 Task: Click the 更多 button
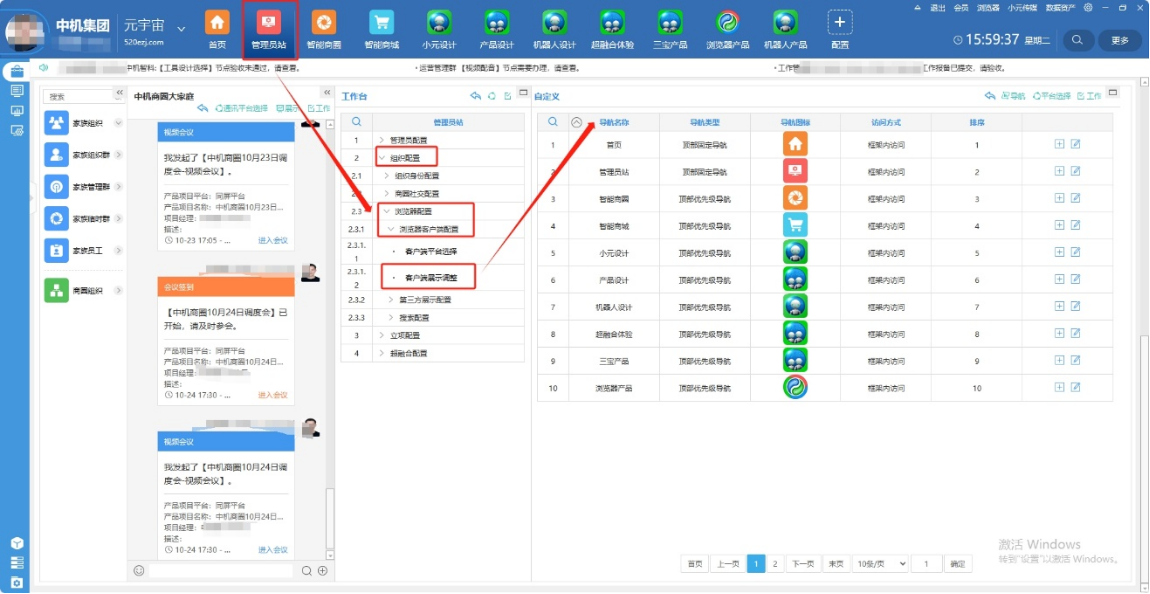[x=1120, y=40]
